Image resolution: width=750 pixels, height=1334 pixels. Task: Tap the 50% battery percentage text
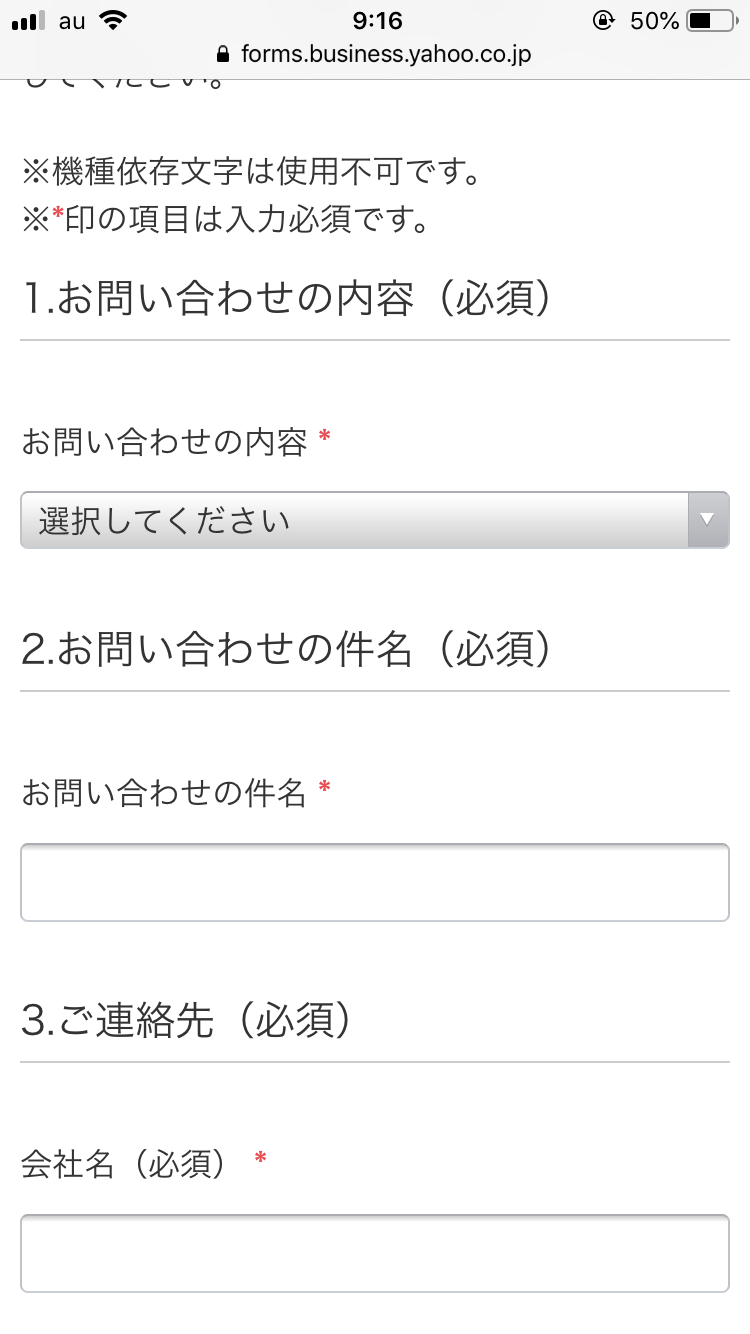[654, 21]
